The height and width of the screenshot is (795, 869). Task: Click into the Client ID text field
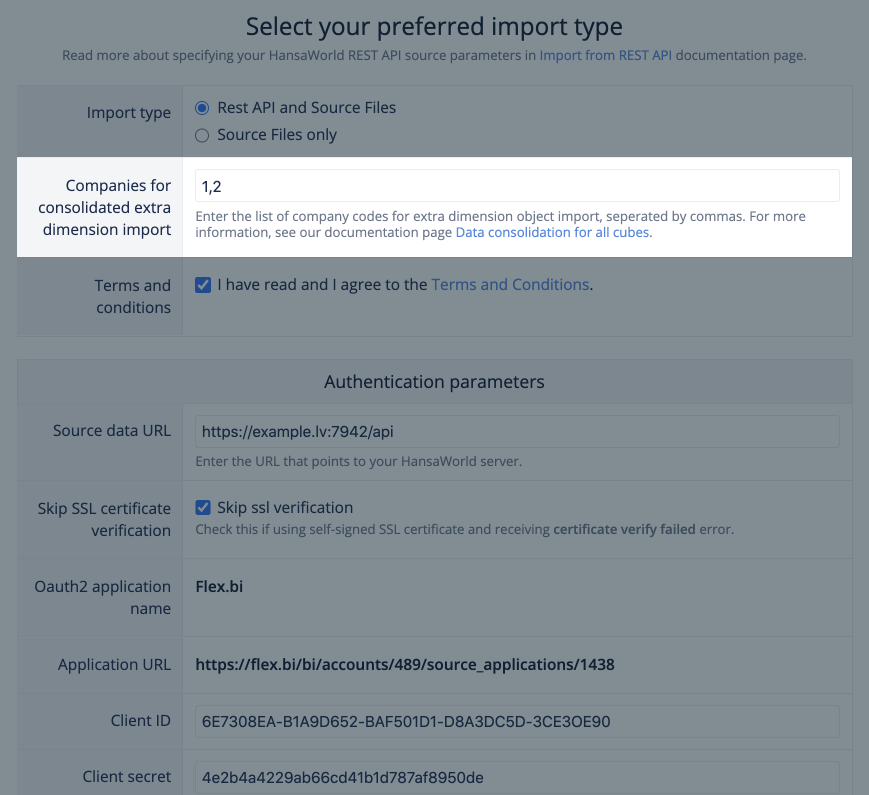pyautogui.click(x=516, y=721)
